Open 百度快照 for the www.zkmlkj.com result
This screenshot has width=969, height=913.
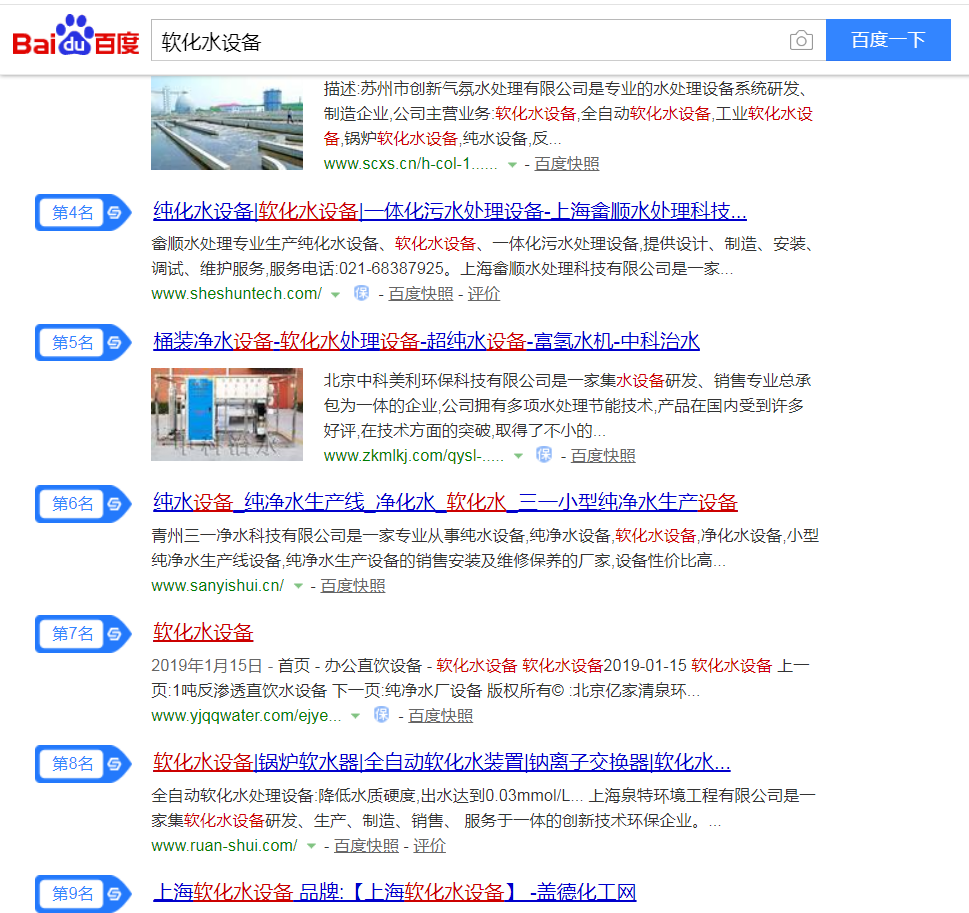(603, 456)
